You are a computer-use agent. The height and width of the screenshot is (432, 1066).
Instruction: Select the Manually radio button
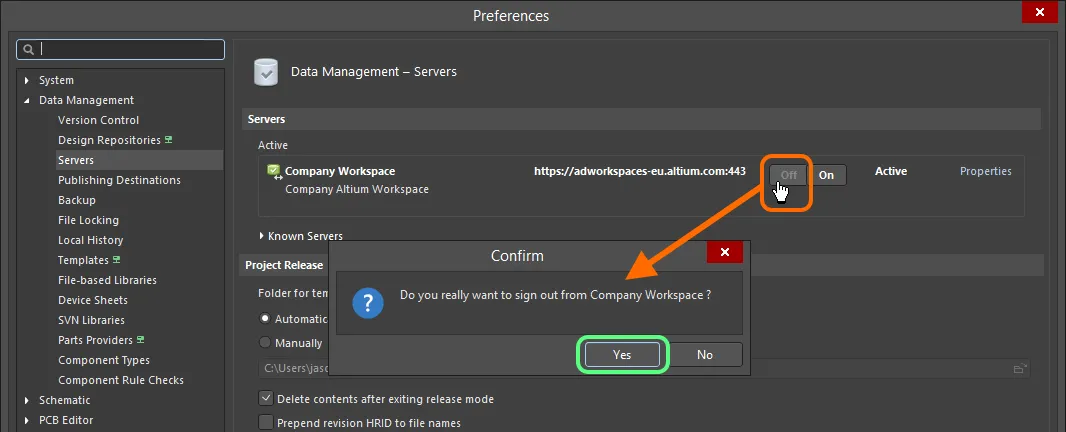click(x=264, y=343)
